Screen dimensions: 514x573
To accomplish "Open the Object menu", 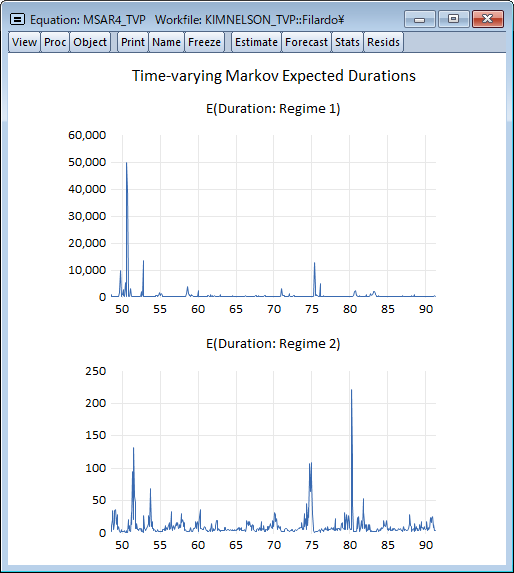I will (x=90, y=42).
